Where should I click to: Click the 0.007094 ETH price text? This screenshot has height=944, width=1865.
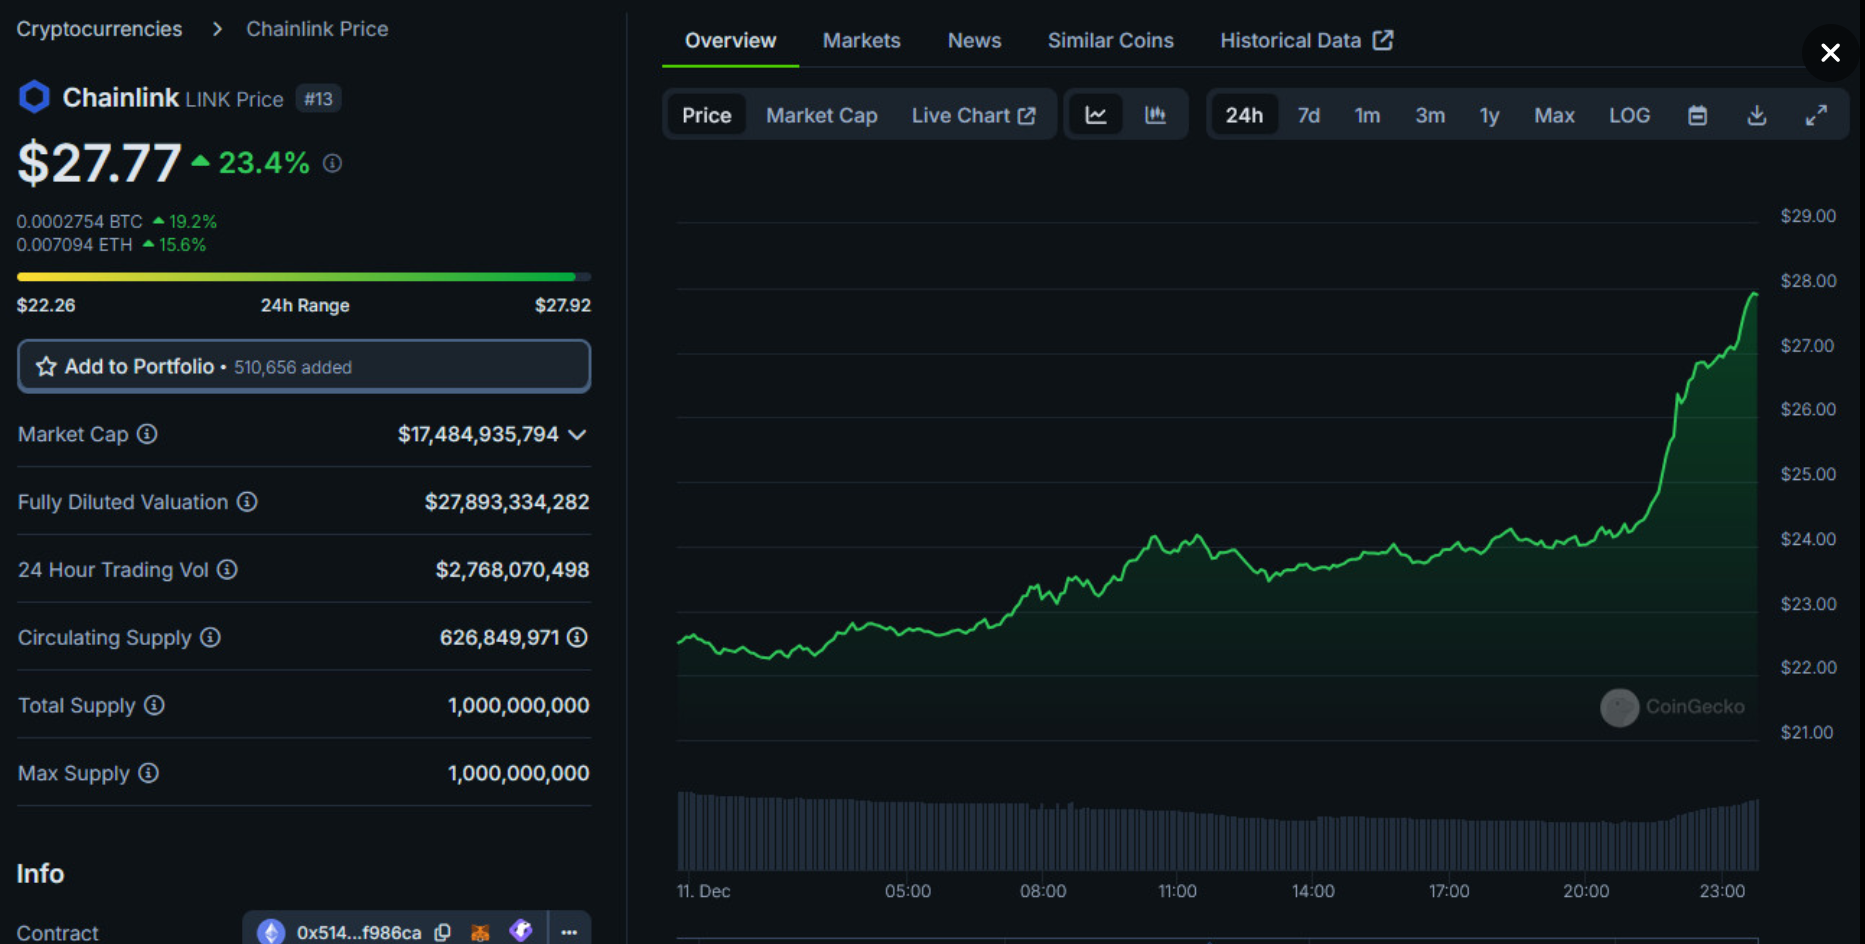pyautogui.click(x=74, y=244)
